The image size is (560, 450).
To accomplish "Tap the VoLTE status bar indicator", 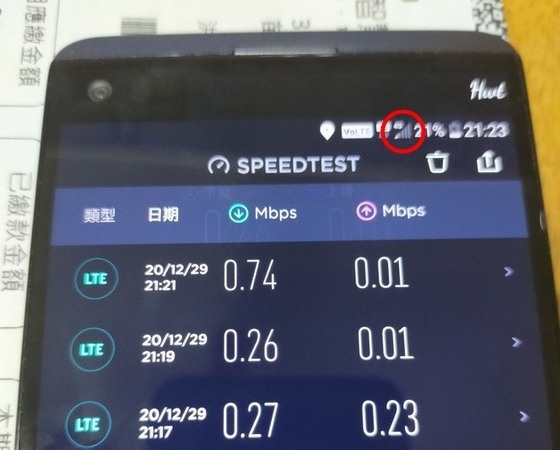I will point(358,132).
